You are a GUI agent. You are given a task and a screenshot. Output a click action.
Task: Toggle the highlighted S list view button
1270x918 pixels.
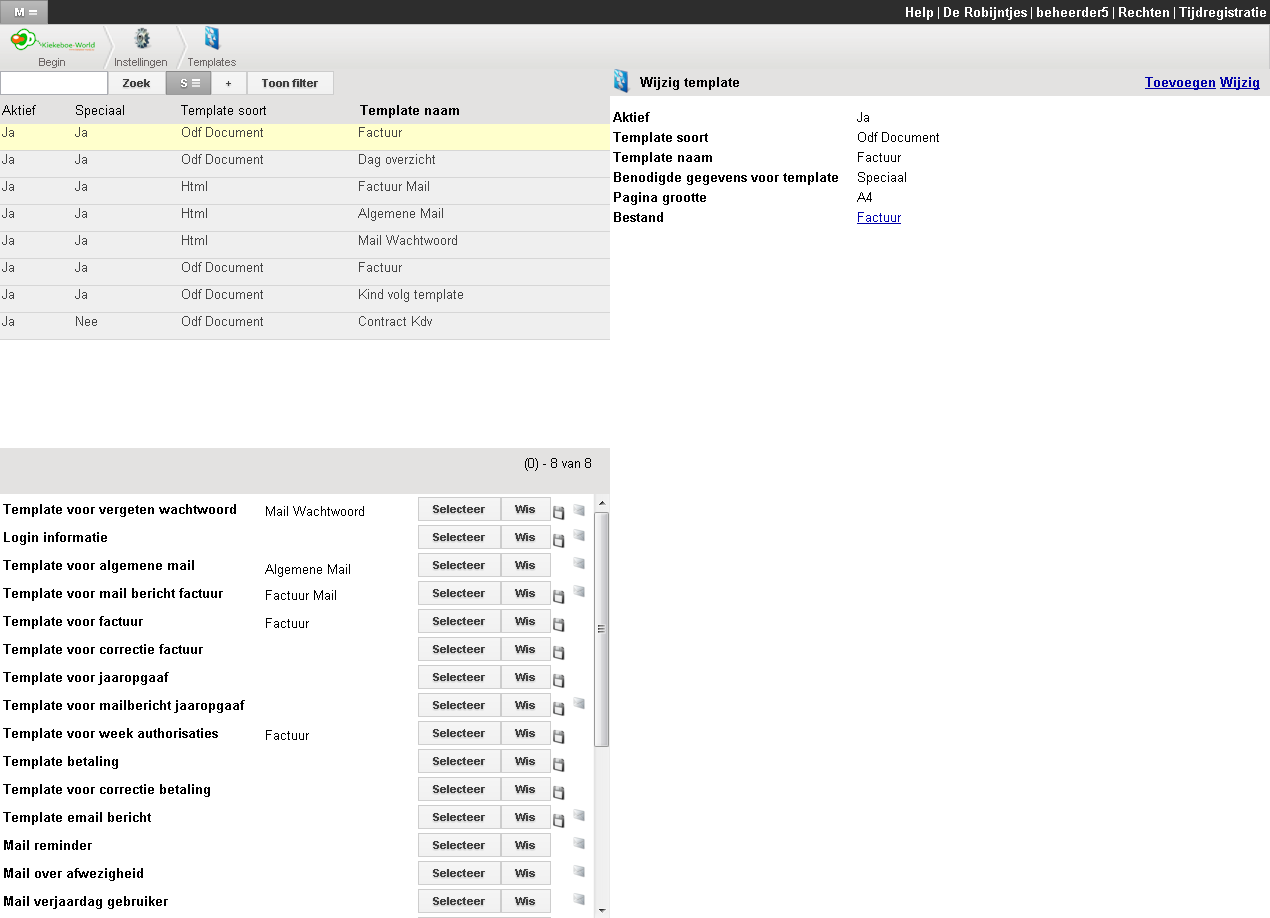188,83
